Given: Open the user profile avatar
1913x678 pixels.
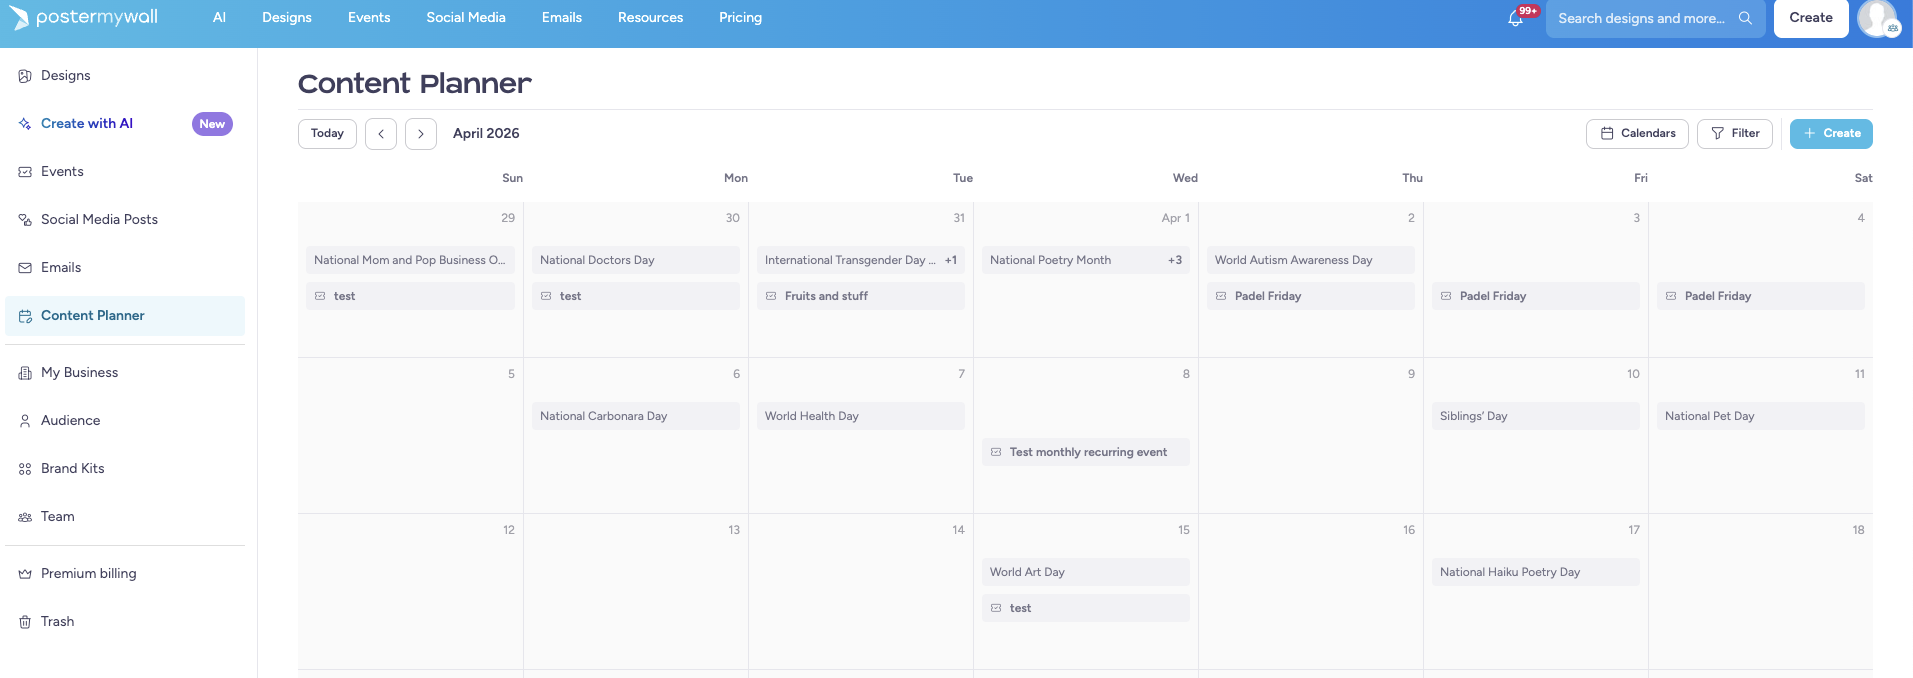Looking at the screenshot, I should pyautogui.click(x=1877, y=18).
